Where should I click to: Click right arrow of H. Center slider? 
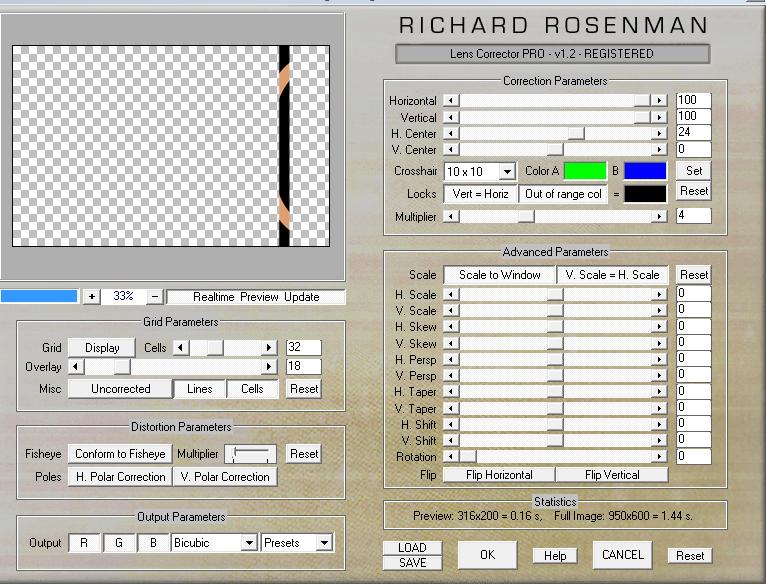pyautogui.click(x=659, y=133)
